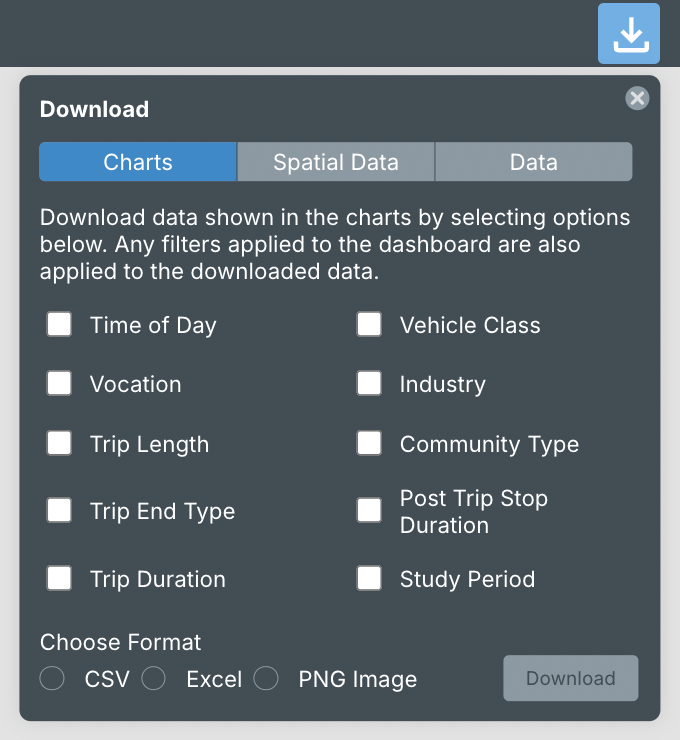Open the Spatial Data tab
The height and width of the screenshot is (740, 680).
[336, 162]
